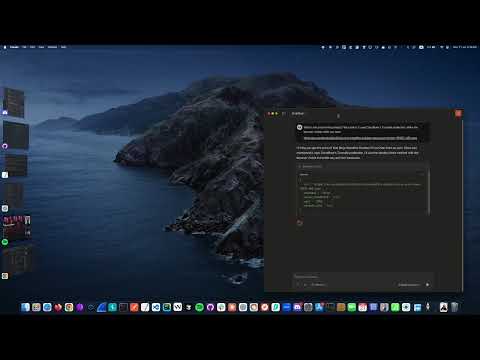
Task: Open the Calendar app from the Dock
Action: click(x=363, y=307)
